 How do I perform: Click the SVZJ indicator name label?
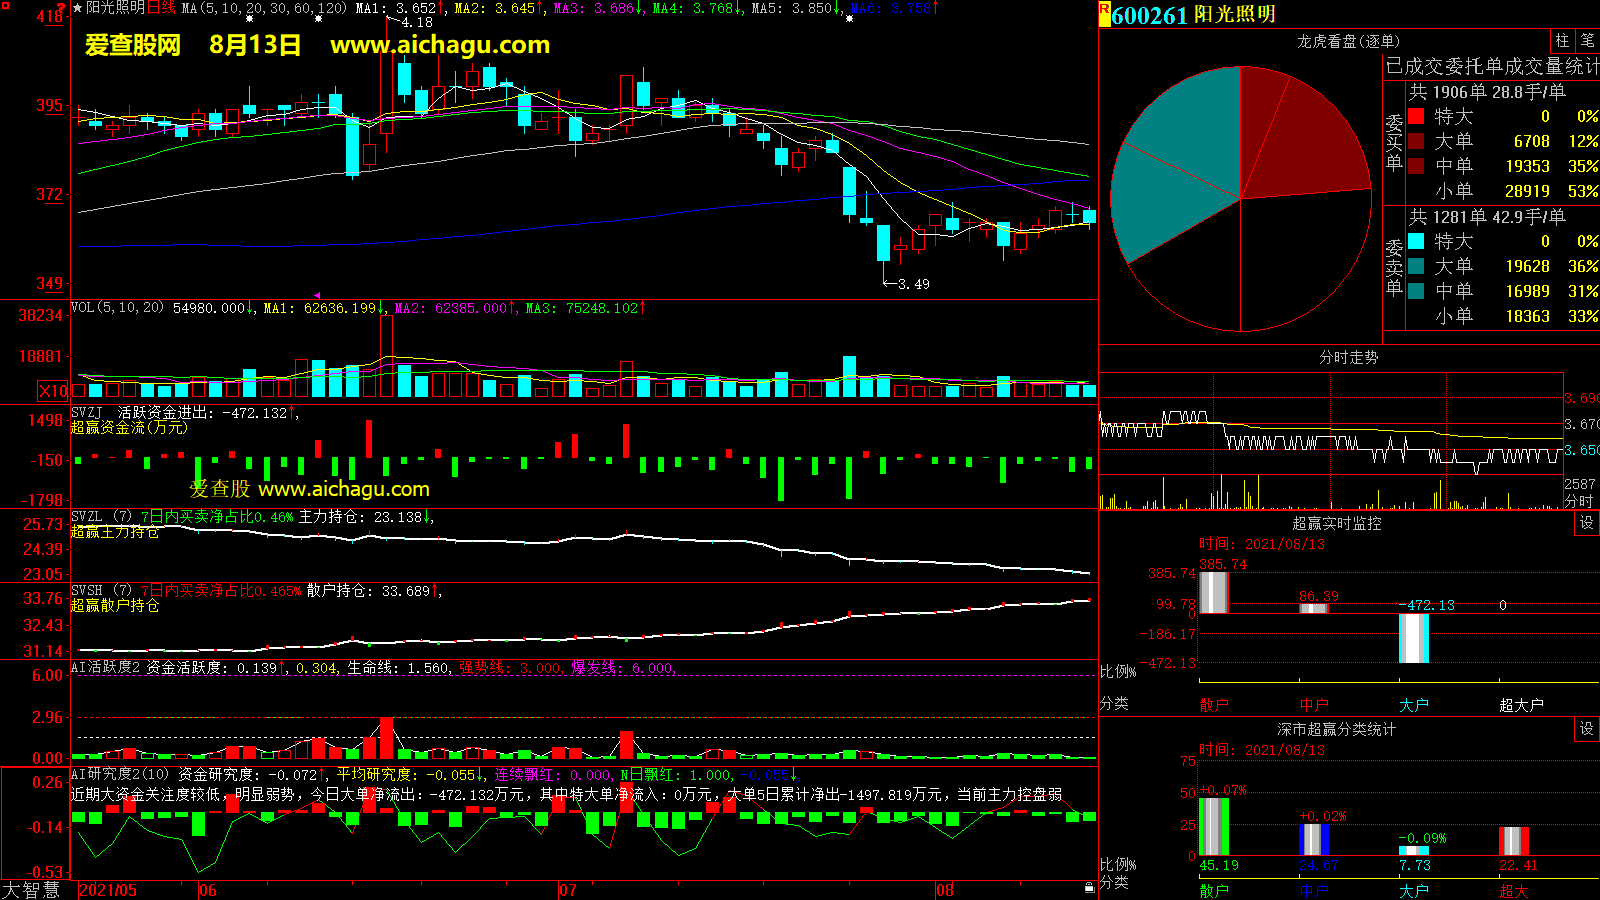87,412
